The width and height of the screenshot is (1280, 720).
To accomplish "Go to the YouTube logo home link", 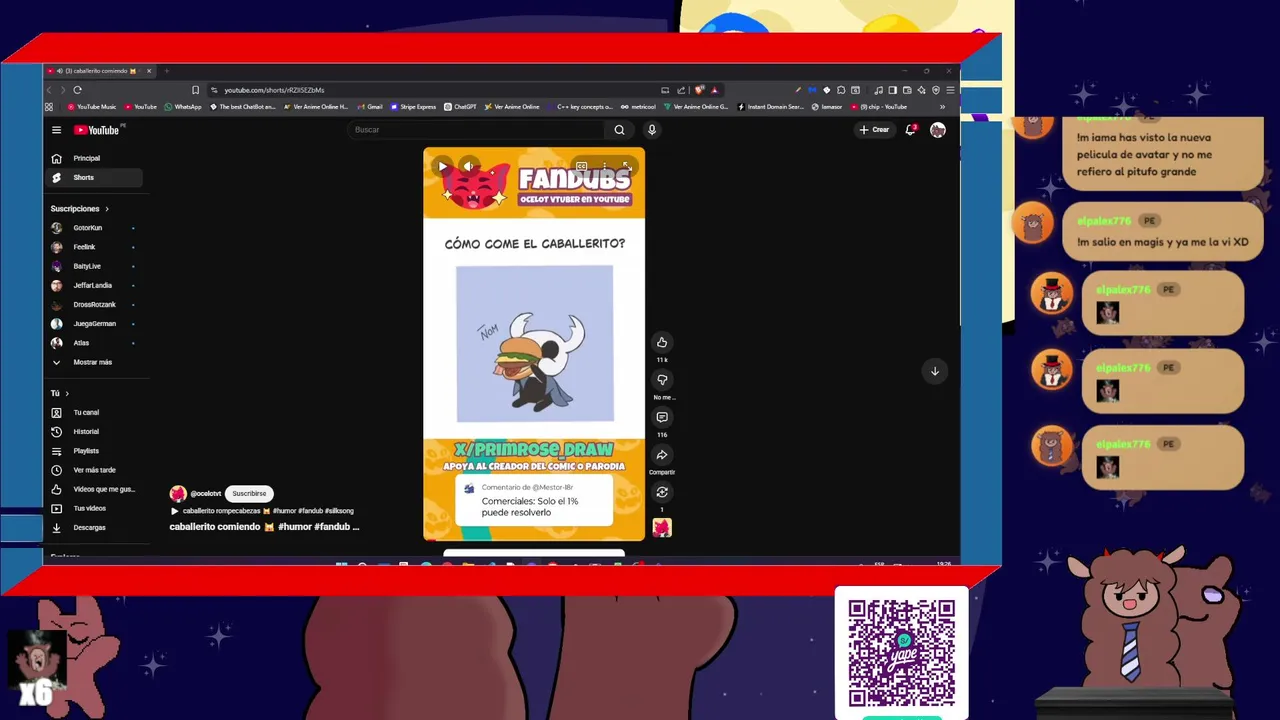I will [97, 130].
